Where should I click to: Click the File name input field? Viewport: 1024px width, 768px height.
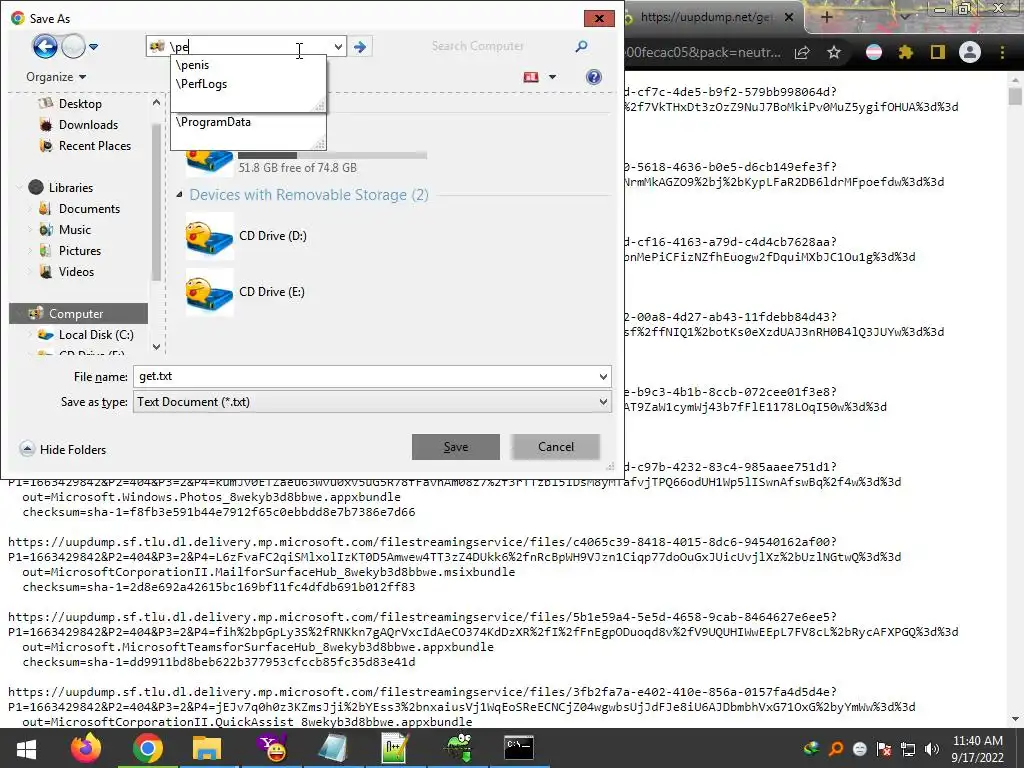(366, 376)
